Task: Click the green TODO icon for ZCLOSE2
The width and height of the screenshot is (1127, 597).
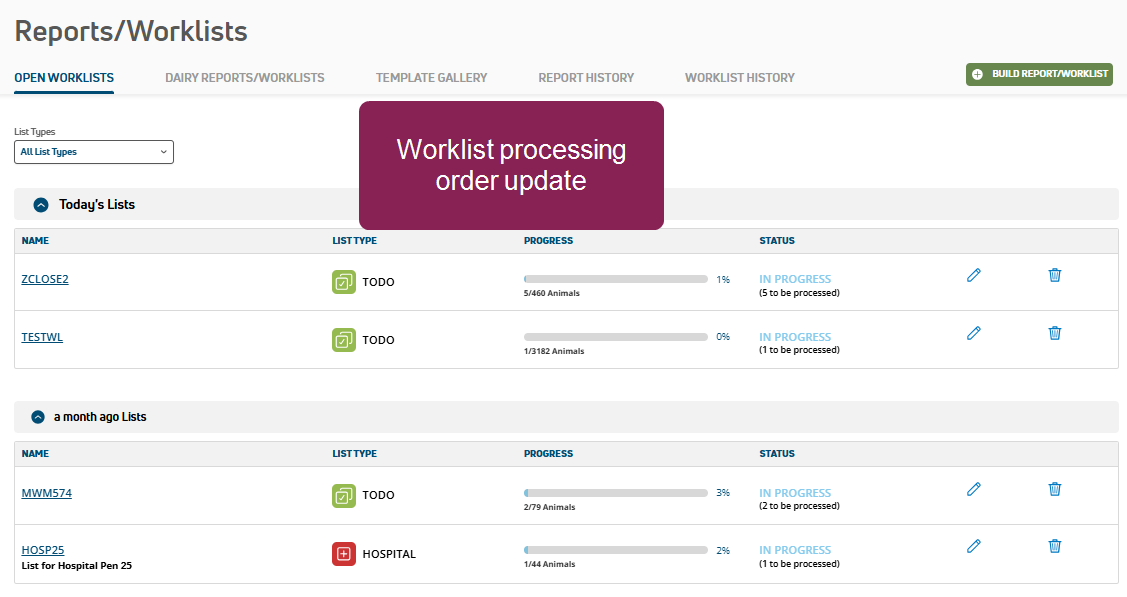Action: coord(343,282)
